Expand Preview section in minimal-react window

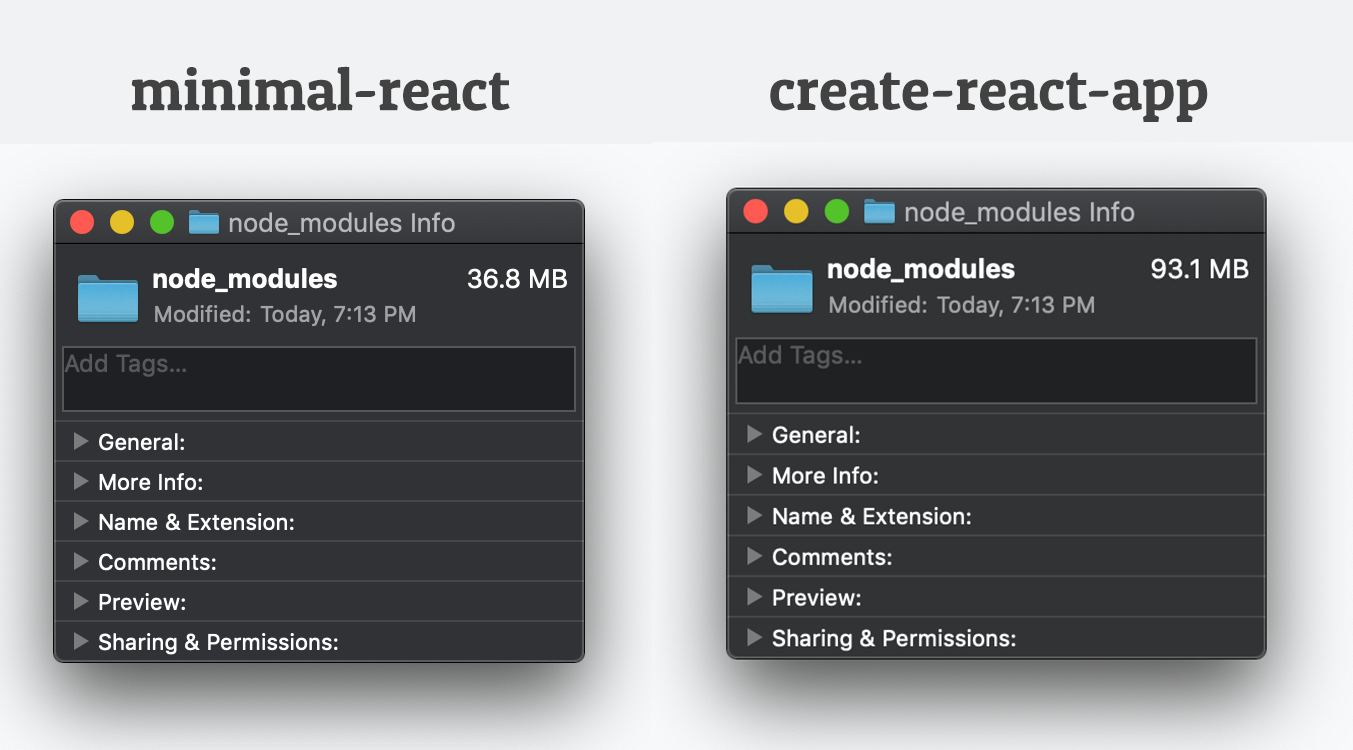point(82,602)
